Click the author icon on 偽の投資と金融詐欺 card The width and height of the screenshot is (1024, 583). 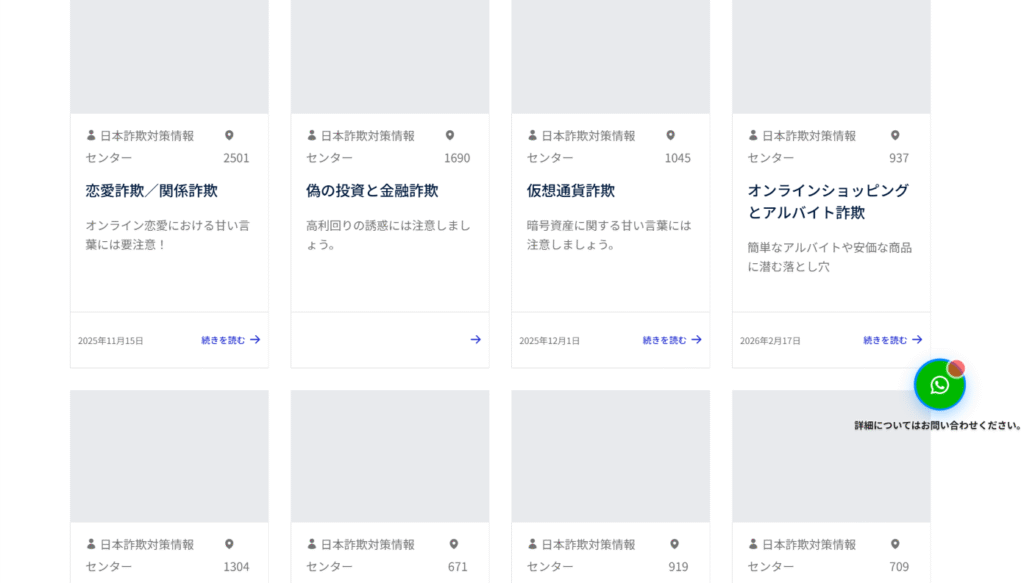click(x=312, y=135)
